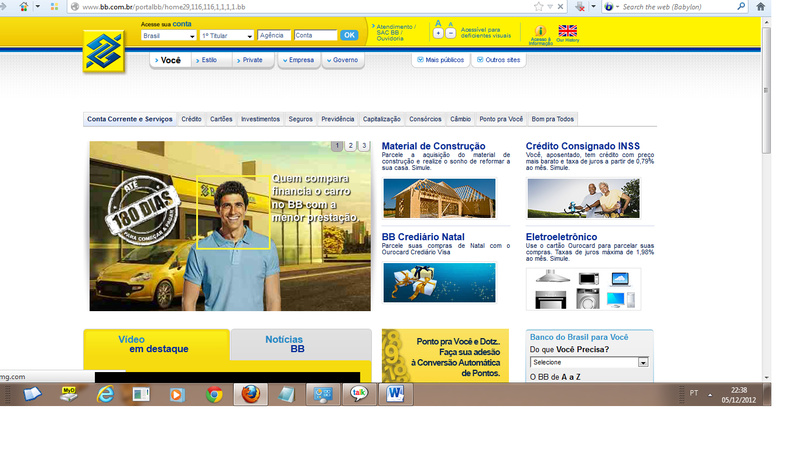
Task: Click the Ponto pra Você e Dotz banner
Action: [x=445, y=356]
